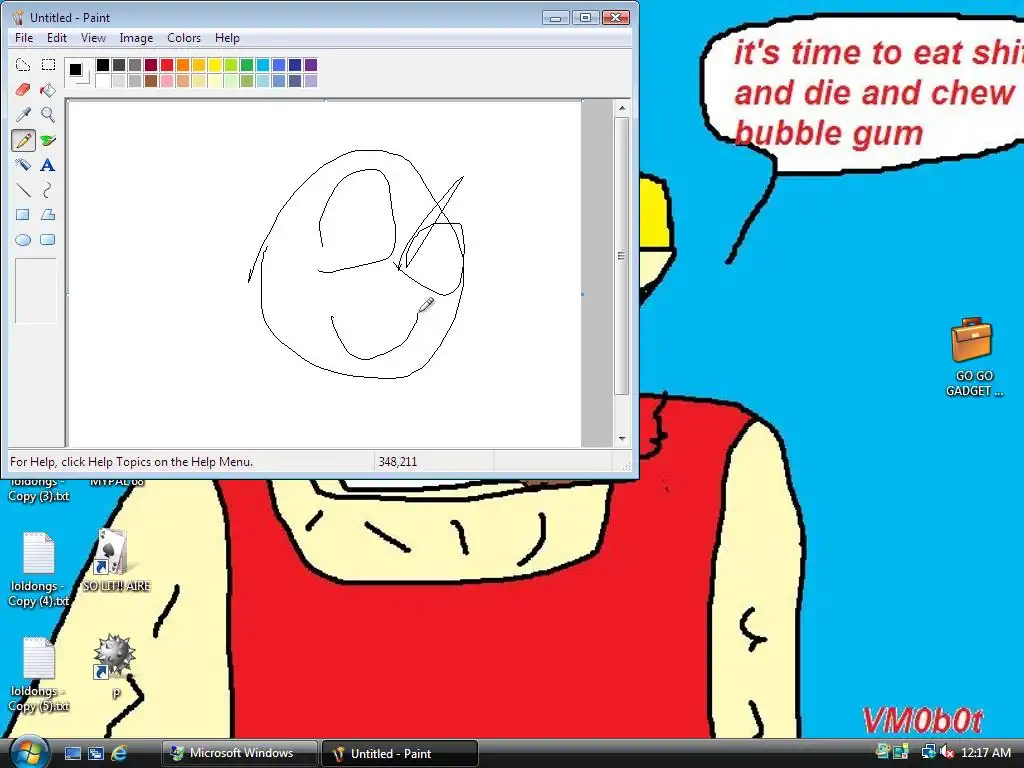Choose the Curve tool
The height and width of the screenshot is (768, 1024).
coord(48,190)
